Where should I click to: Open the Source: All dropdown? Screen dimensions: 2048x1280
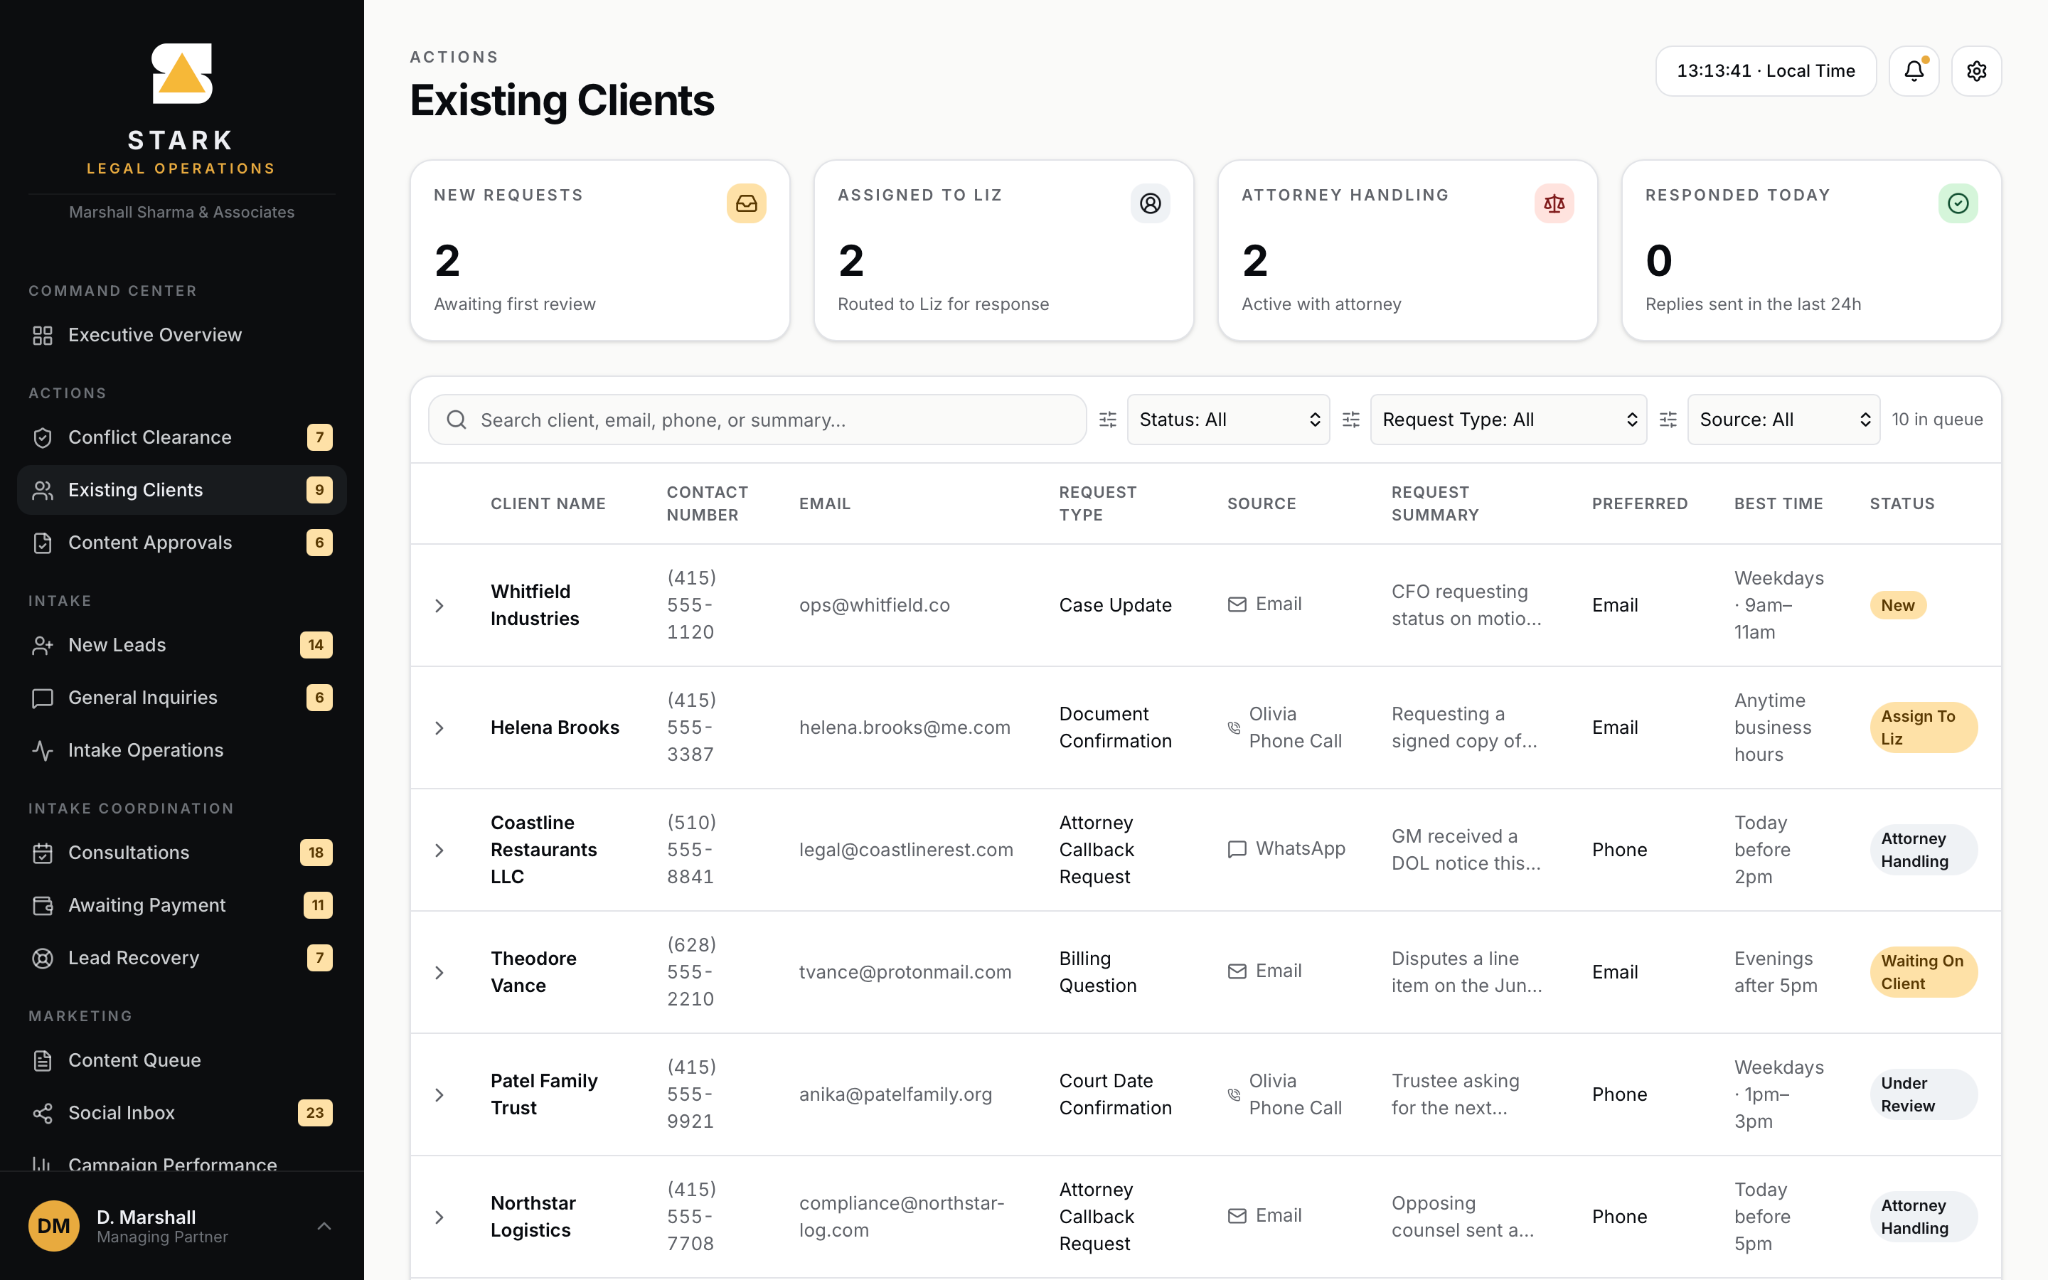click(1783, 420)
